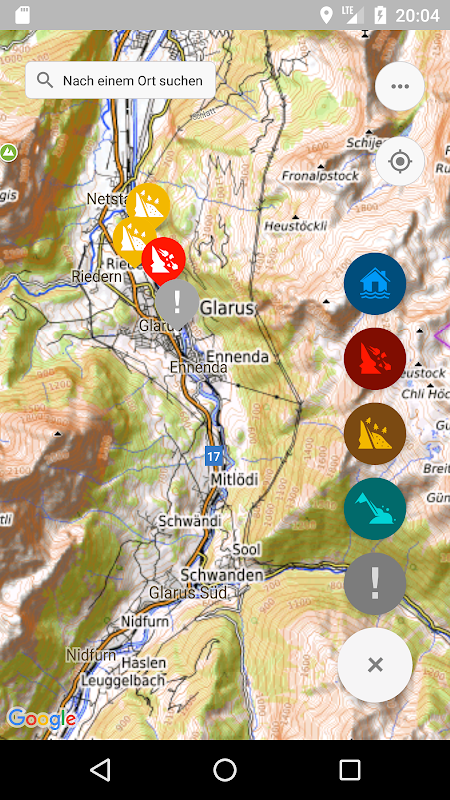Click the route 17 road sign on map
450x800 pixels.
(x=213, y=456)
